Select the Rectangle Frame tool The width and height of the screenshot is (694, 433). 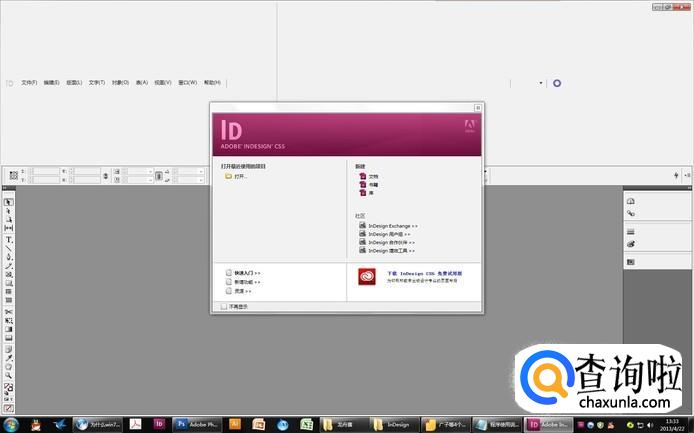(x=8, y=274)
